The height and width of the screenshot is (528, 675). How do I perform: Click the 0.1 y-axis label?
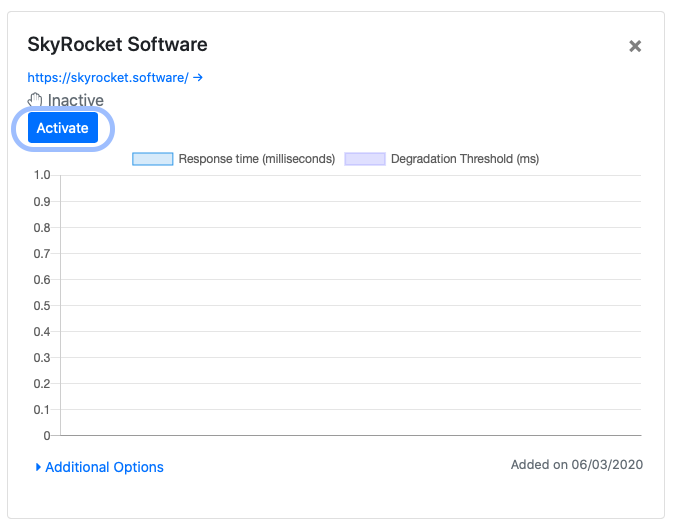(x=42, y=410)
